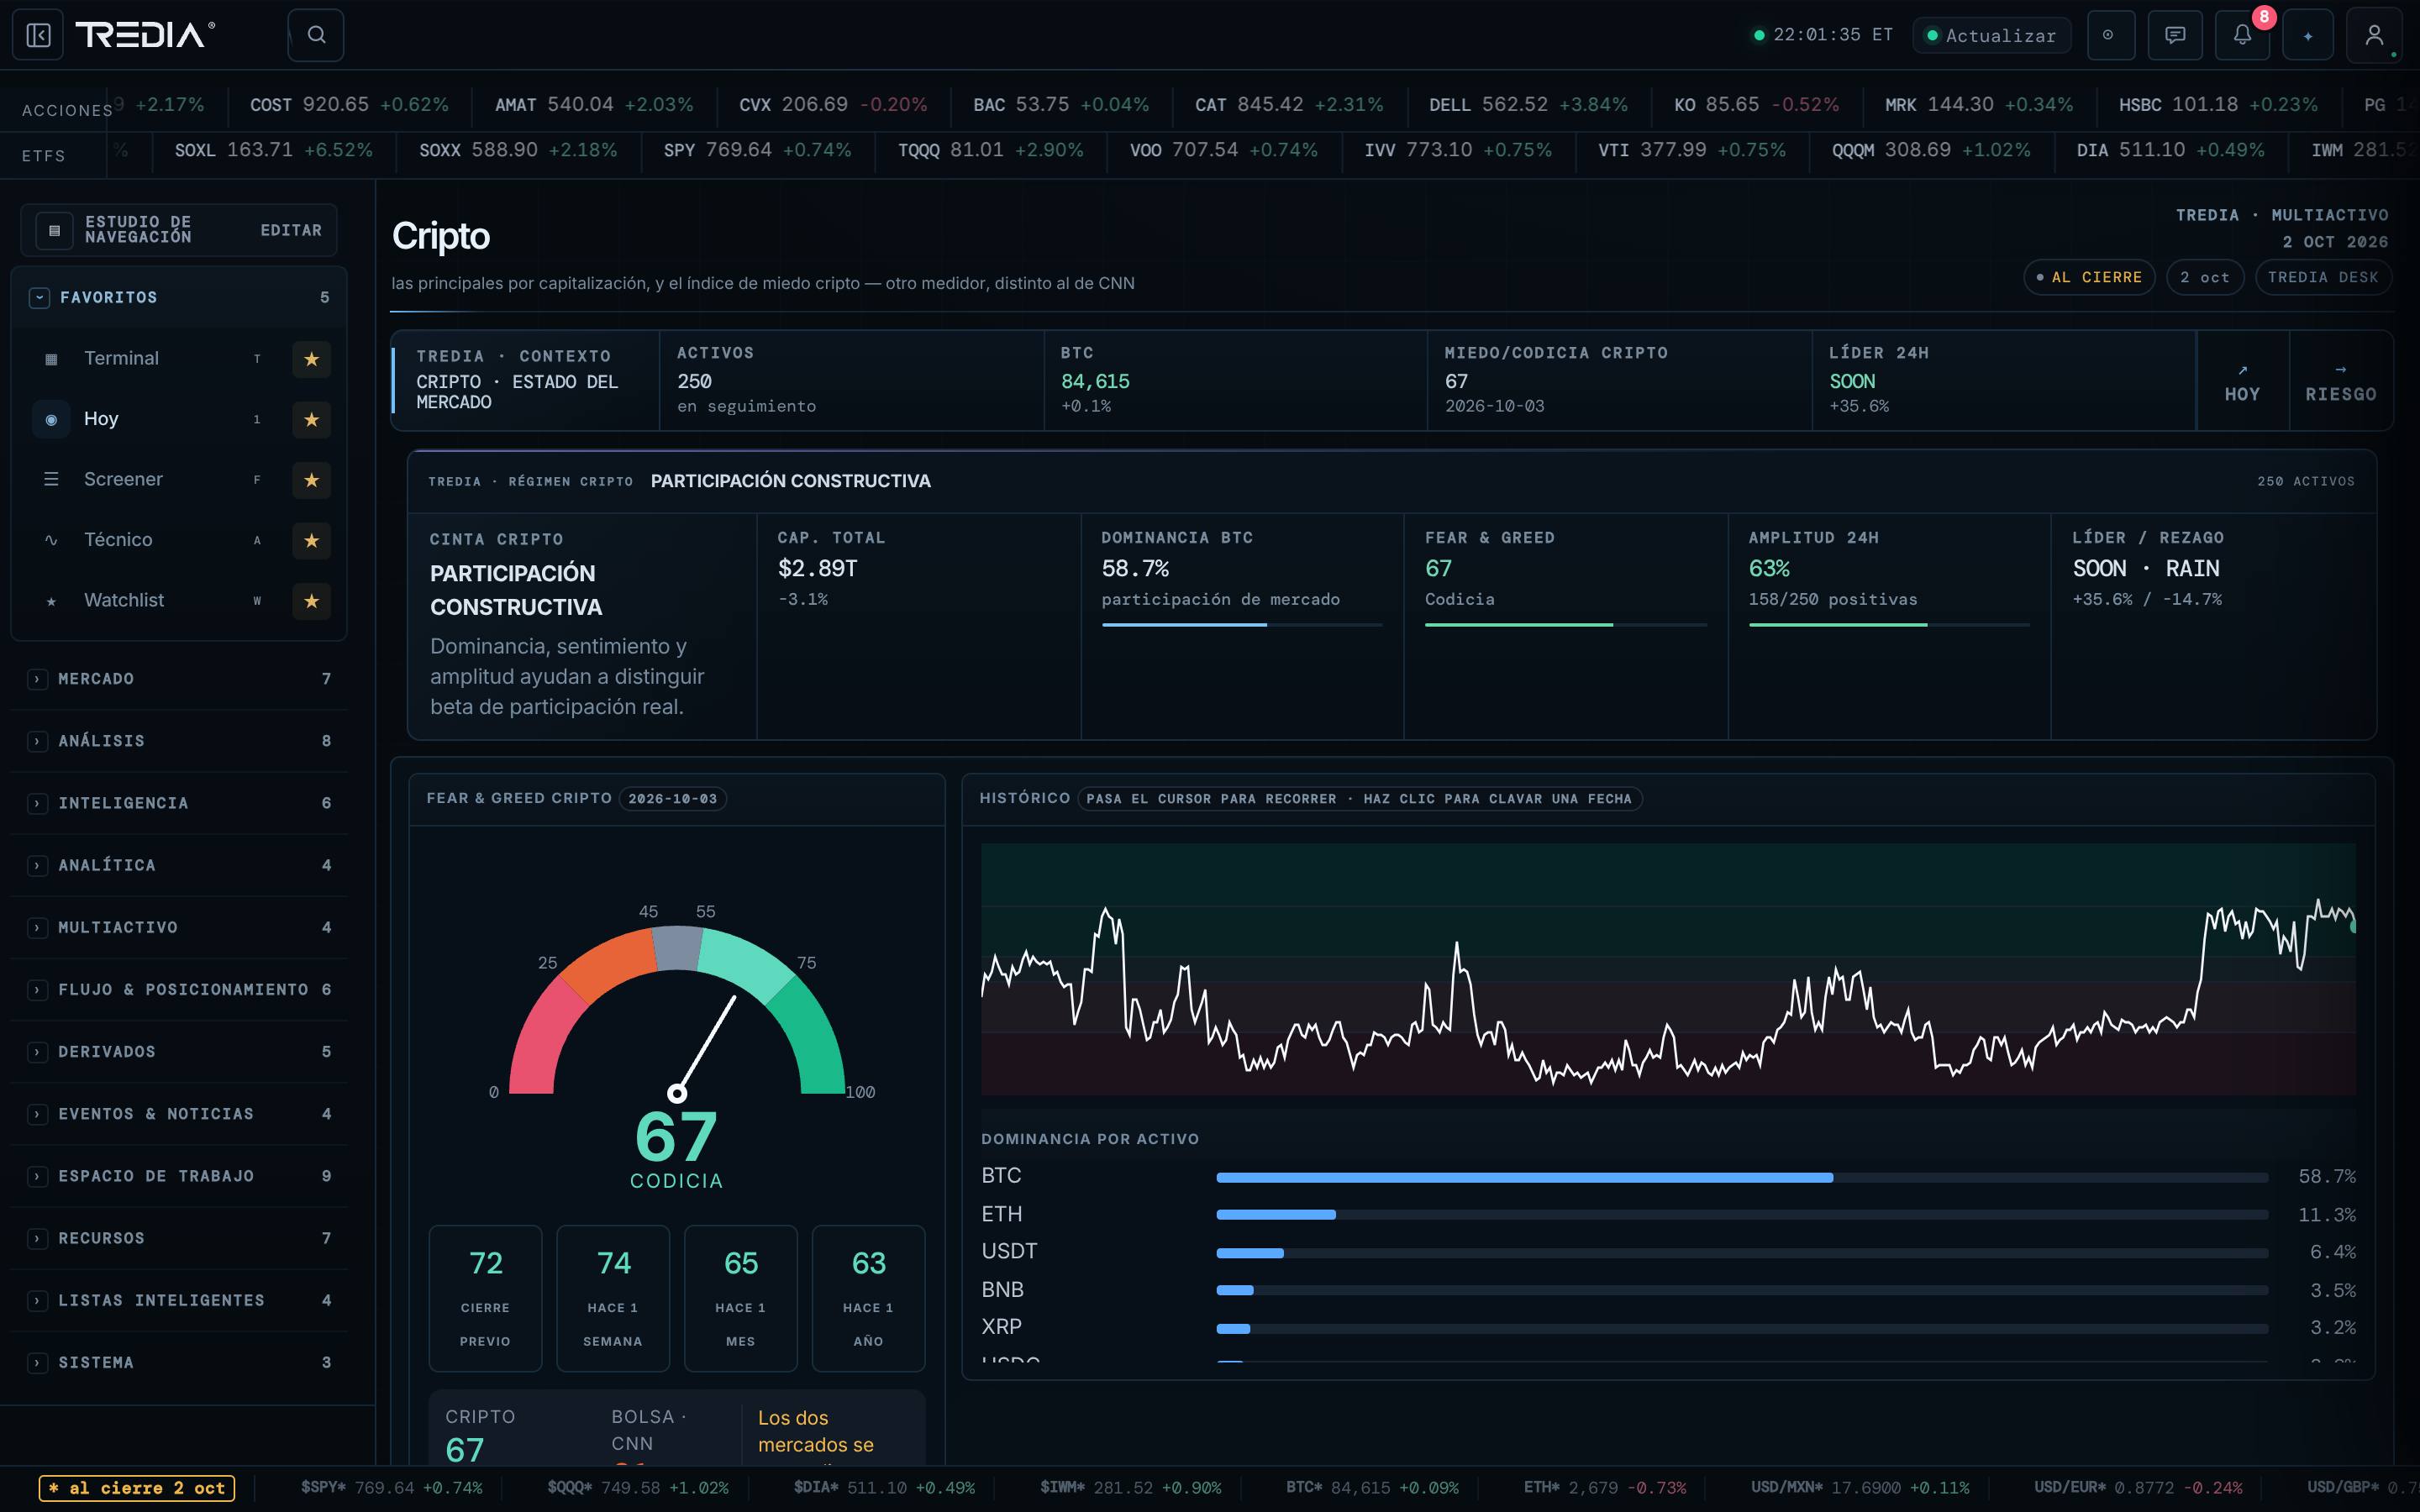Go to the Hoy context link
This screenshot has height=1512, width=2420.
2242,381
